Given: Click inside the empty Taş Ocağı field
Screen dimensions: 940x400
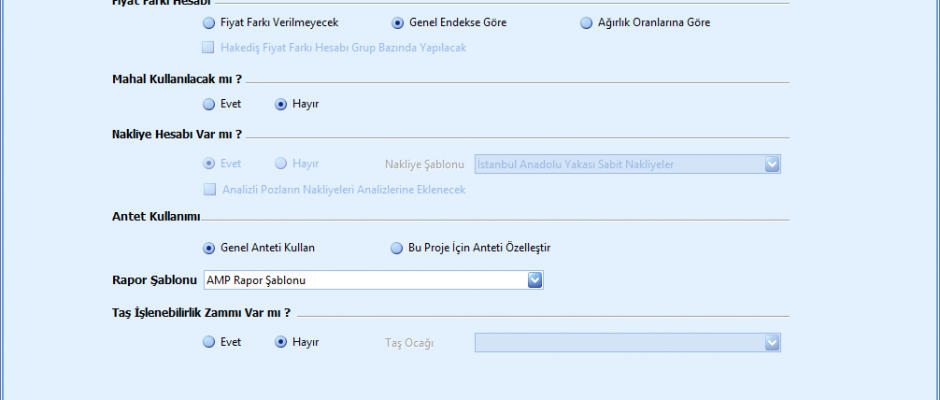Looking at the screenshot, I should 617,343.
